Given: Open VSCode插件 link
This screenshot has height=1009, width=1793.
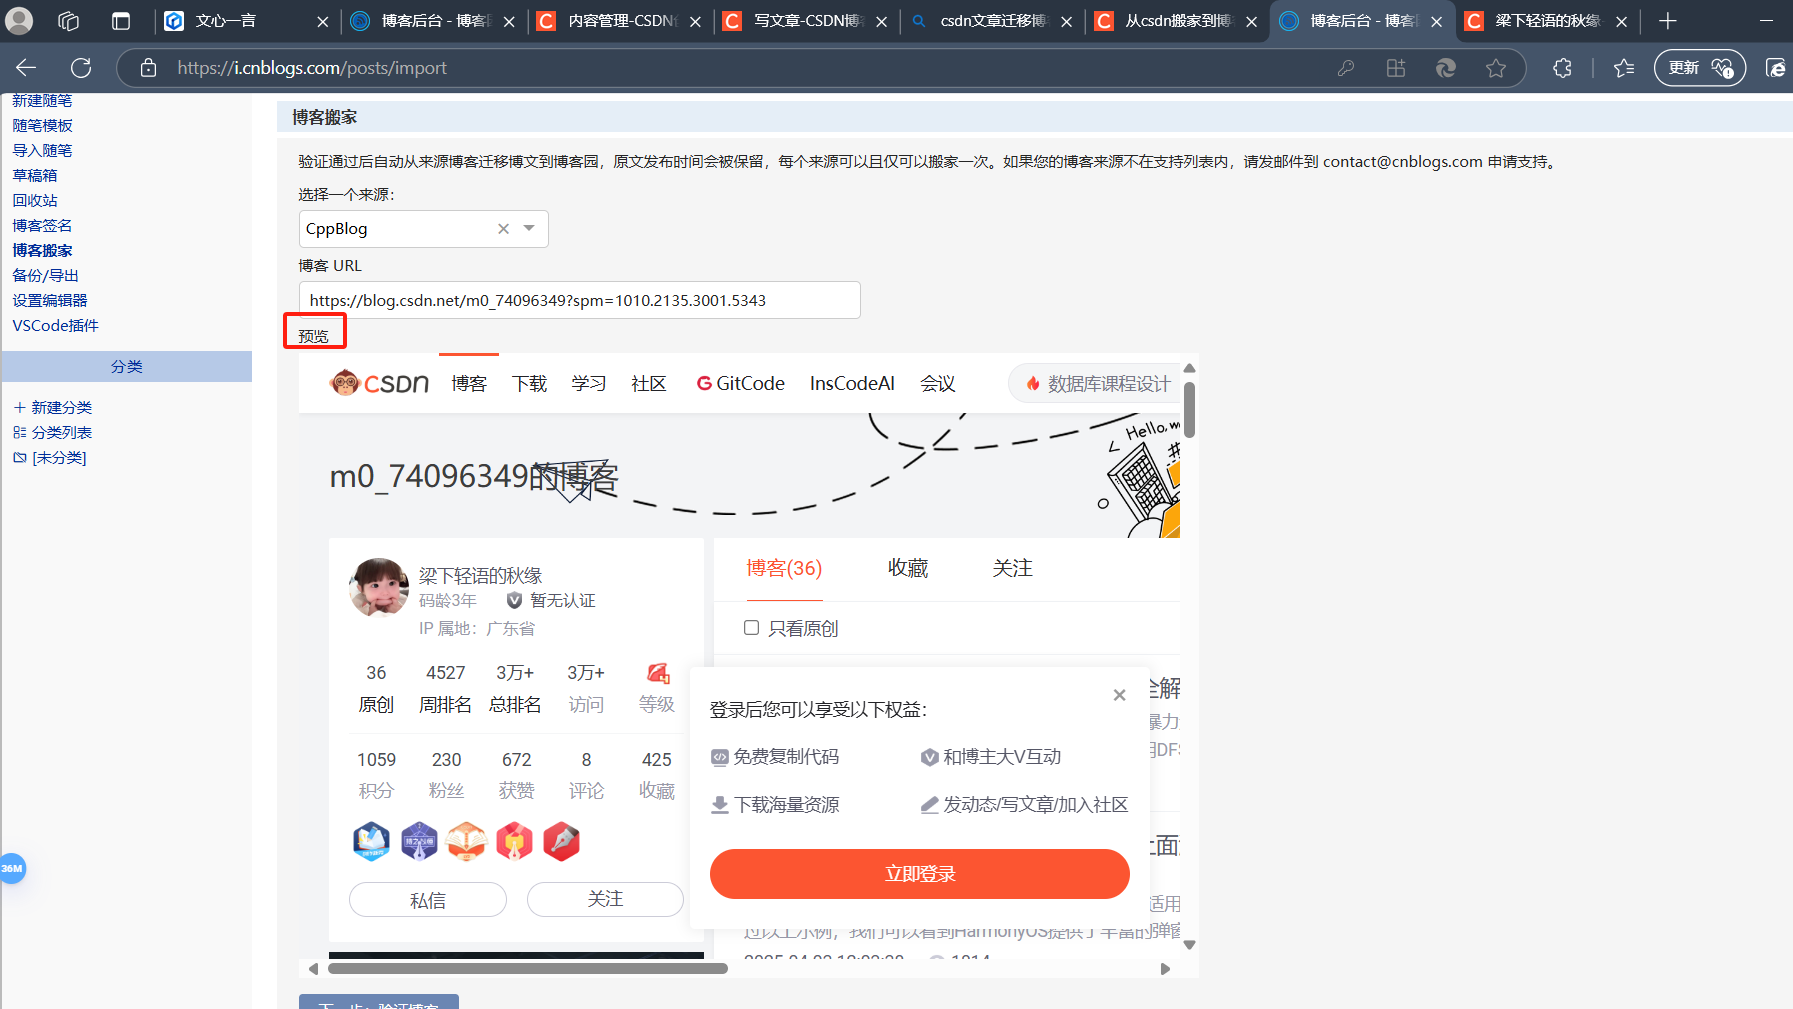Looking at the screenshot, I should [55, 325].
